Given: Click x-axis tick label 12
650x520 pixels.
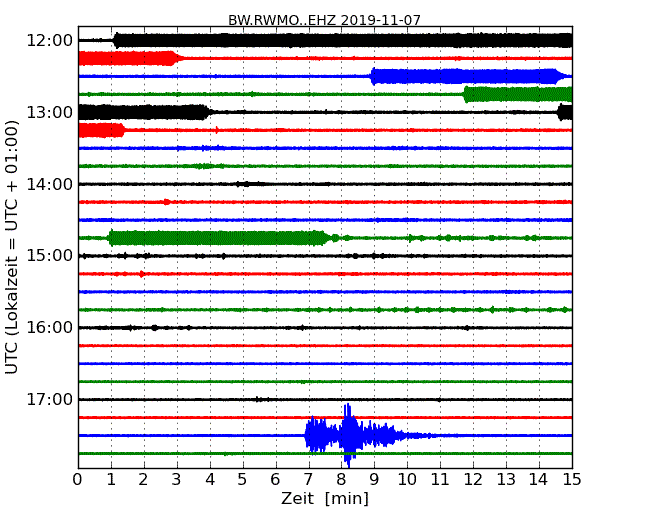Looking at the screenshot, I should (473, 479).
